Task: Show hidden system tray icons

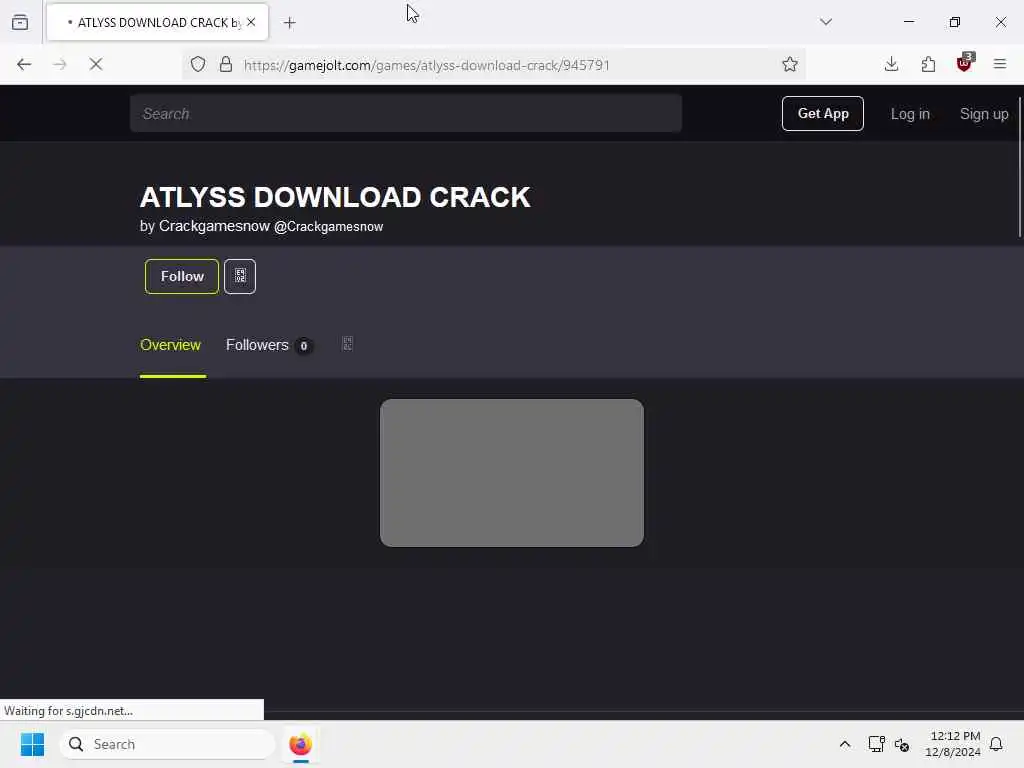Action: [844, 744]
